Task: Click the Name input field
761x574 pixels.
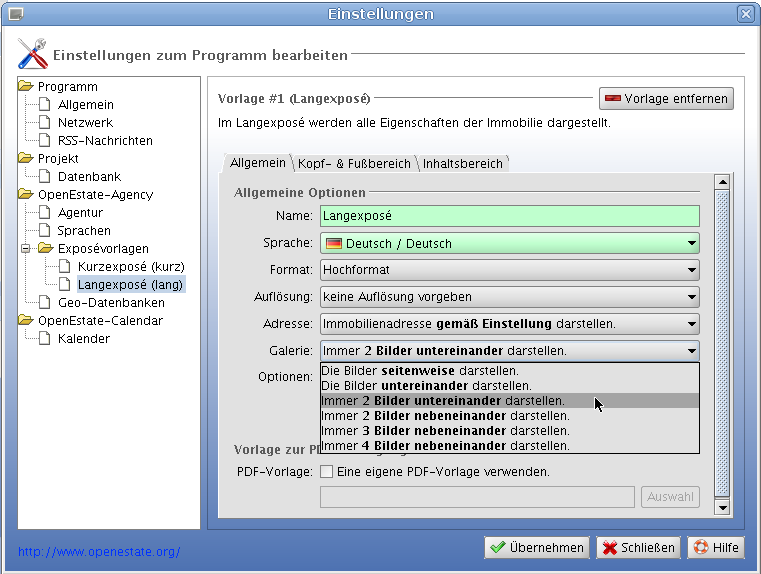Action: (509, 216)
